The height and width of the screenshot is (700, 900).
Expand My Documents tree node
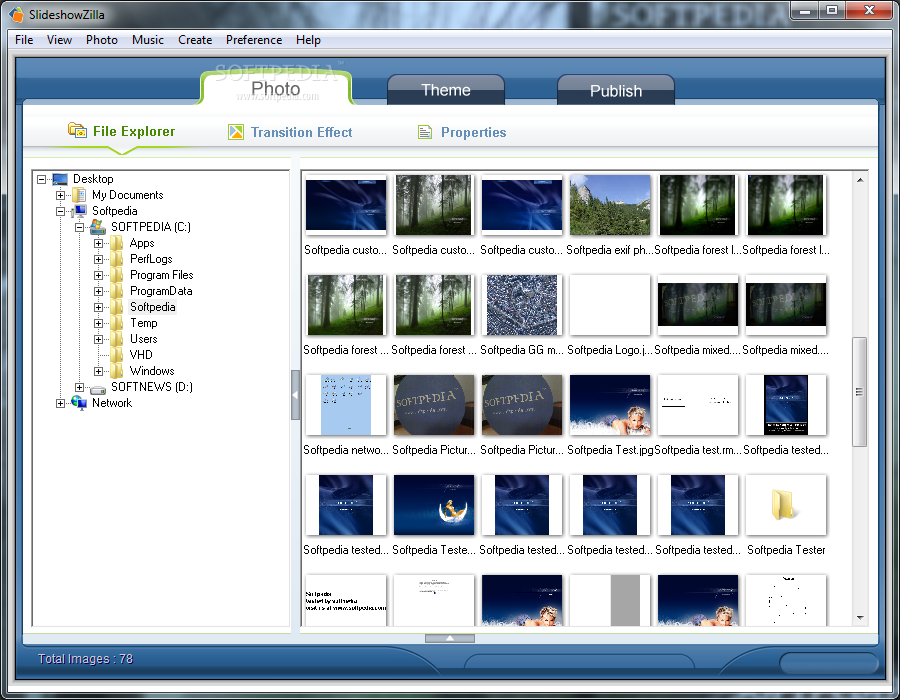(60, 195)
